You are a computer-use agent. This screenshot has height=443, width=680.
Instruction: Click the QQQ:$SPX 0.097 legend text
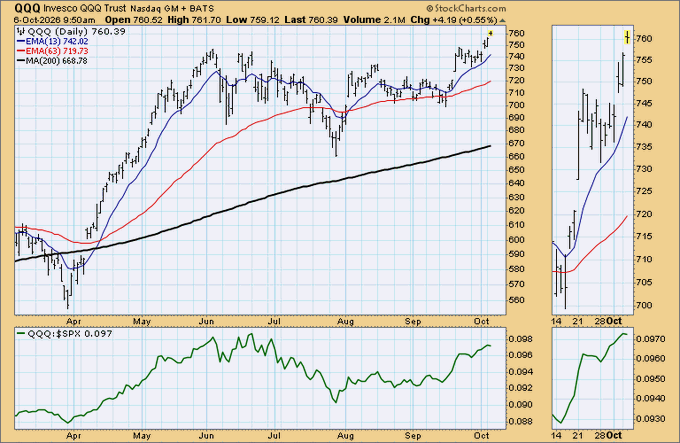pyautogui.click(x=70, y=333)
